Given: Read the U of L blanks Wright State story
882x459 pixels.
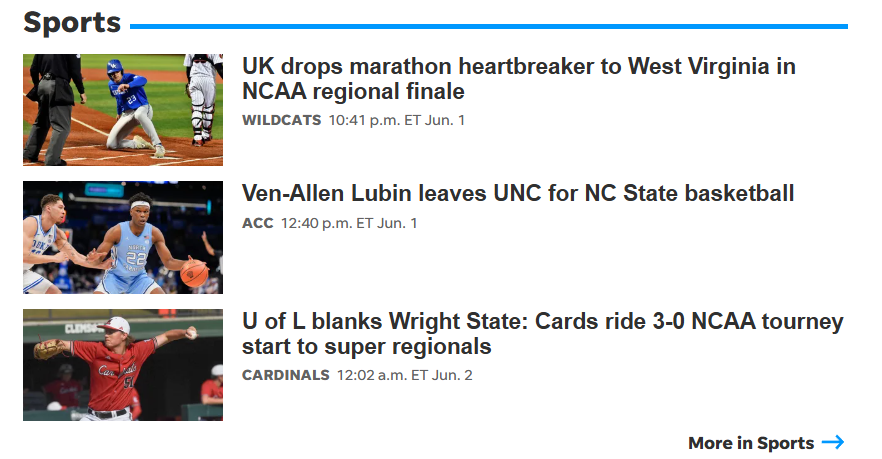Looking at the screenshot, I should coord(542,334).
